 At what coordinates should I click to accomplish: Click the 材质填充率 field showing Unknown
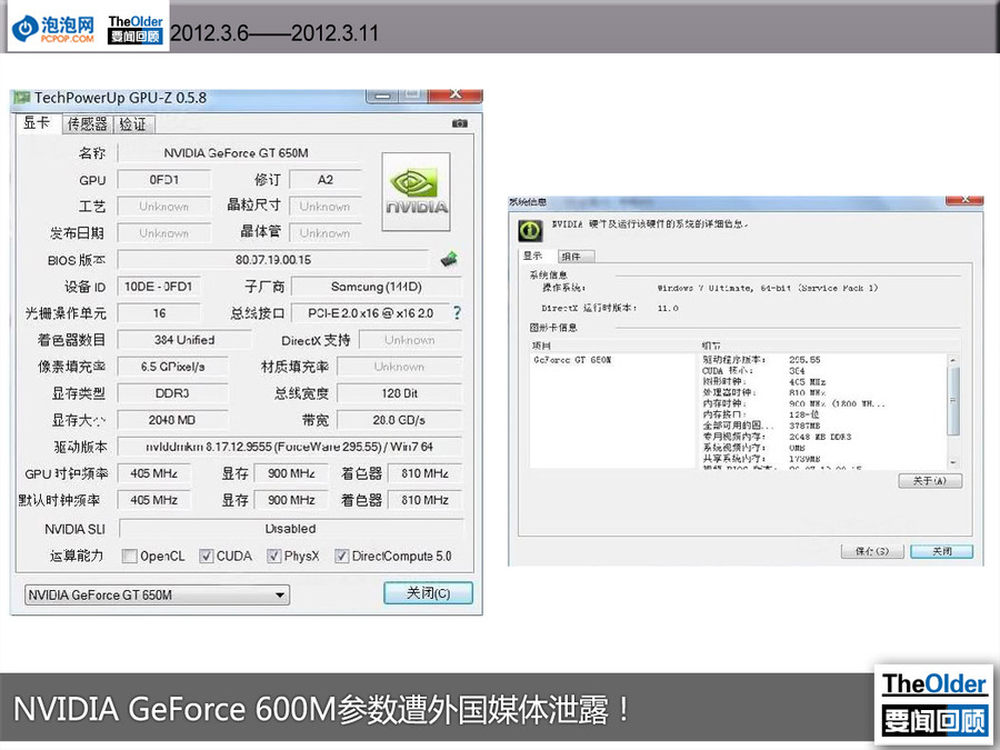tap(399, 367)
